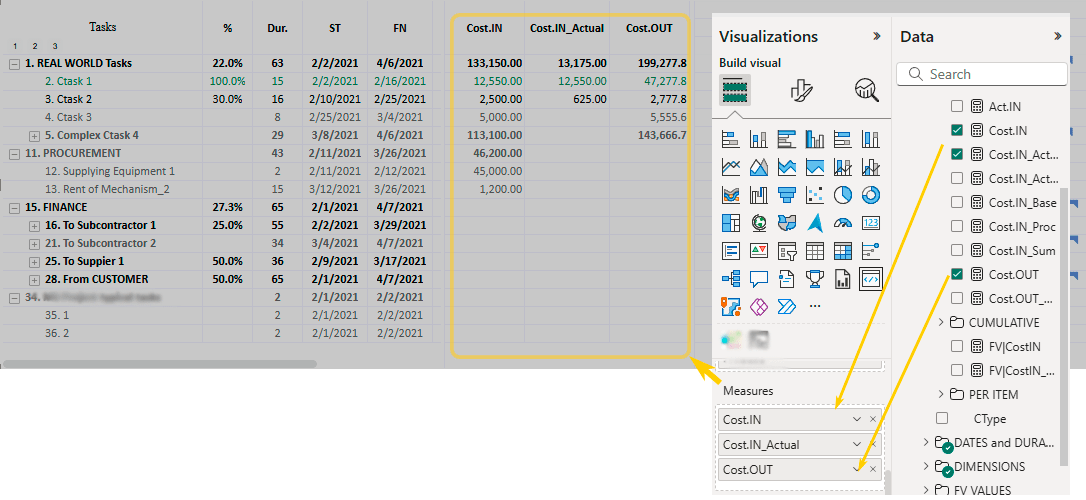Check the Act.IN field checkbox
The width and height of the screenshot is (1086, 500).
pyautogui.click(x=957, y=106)
